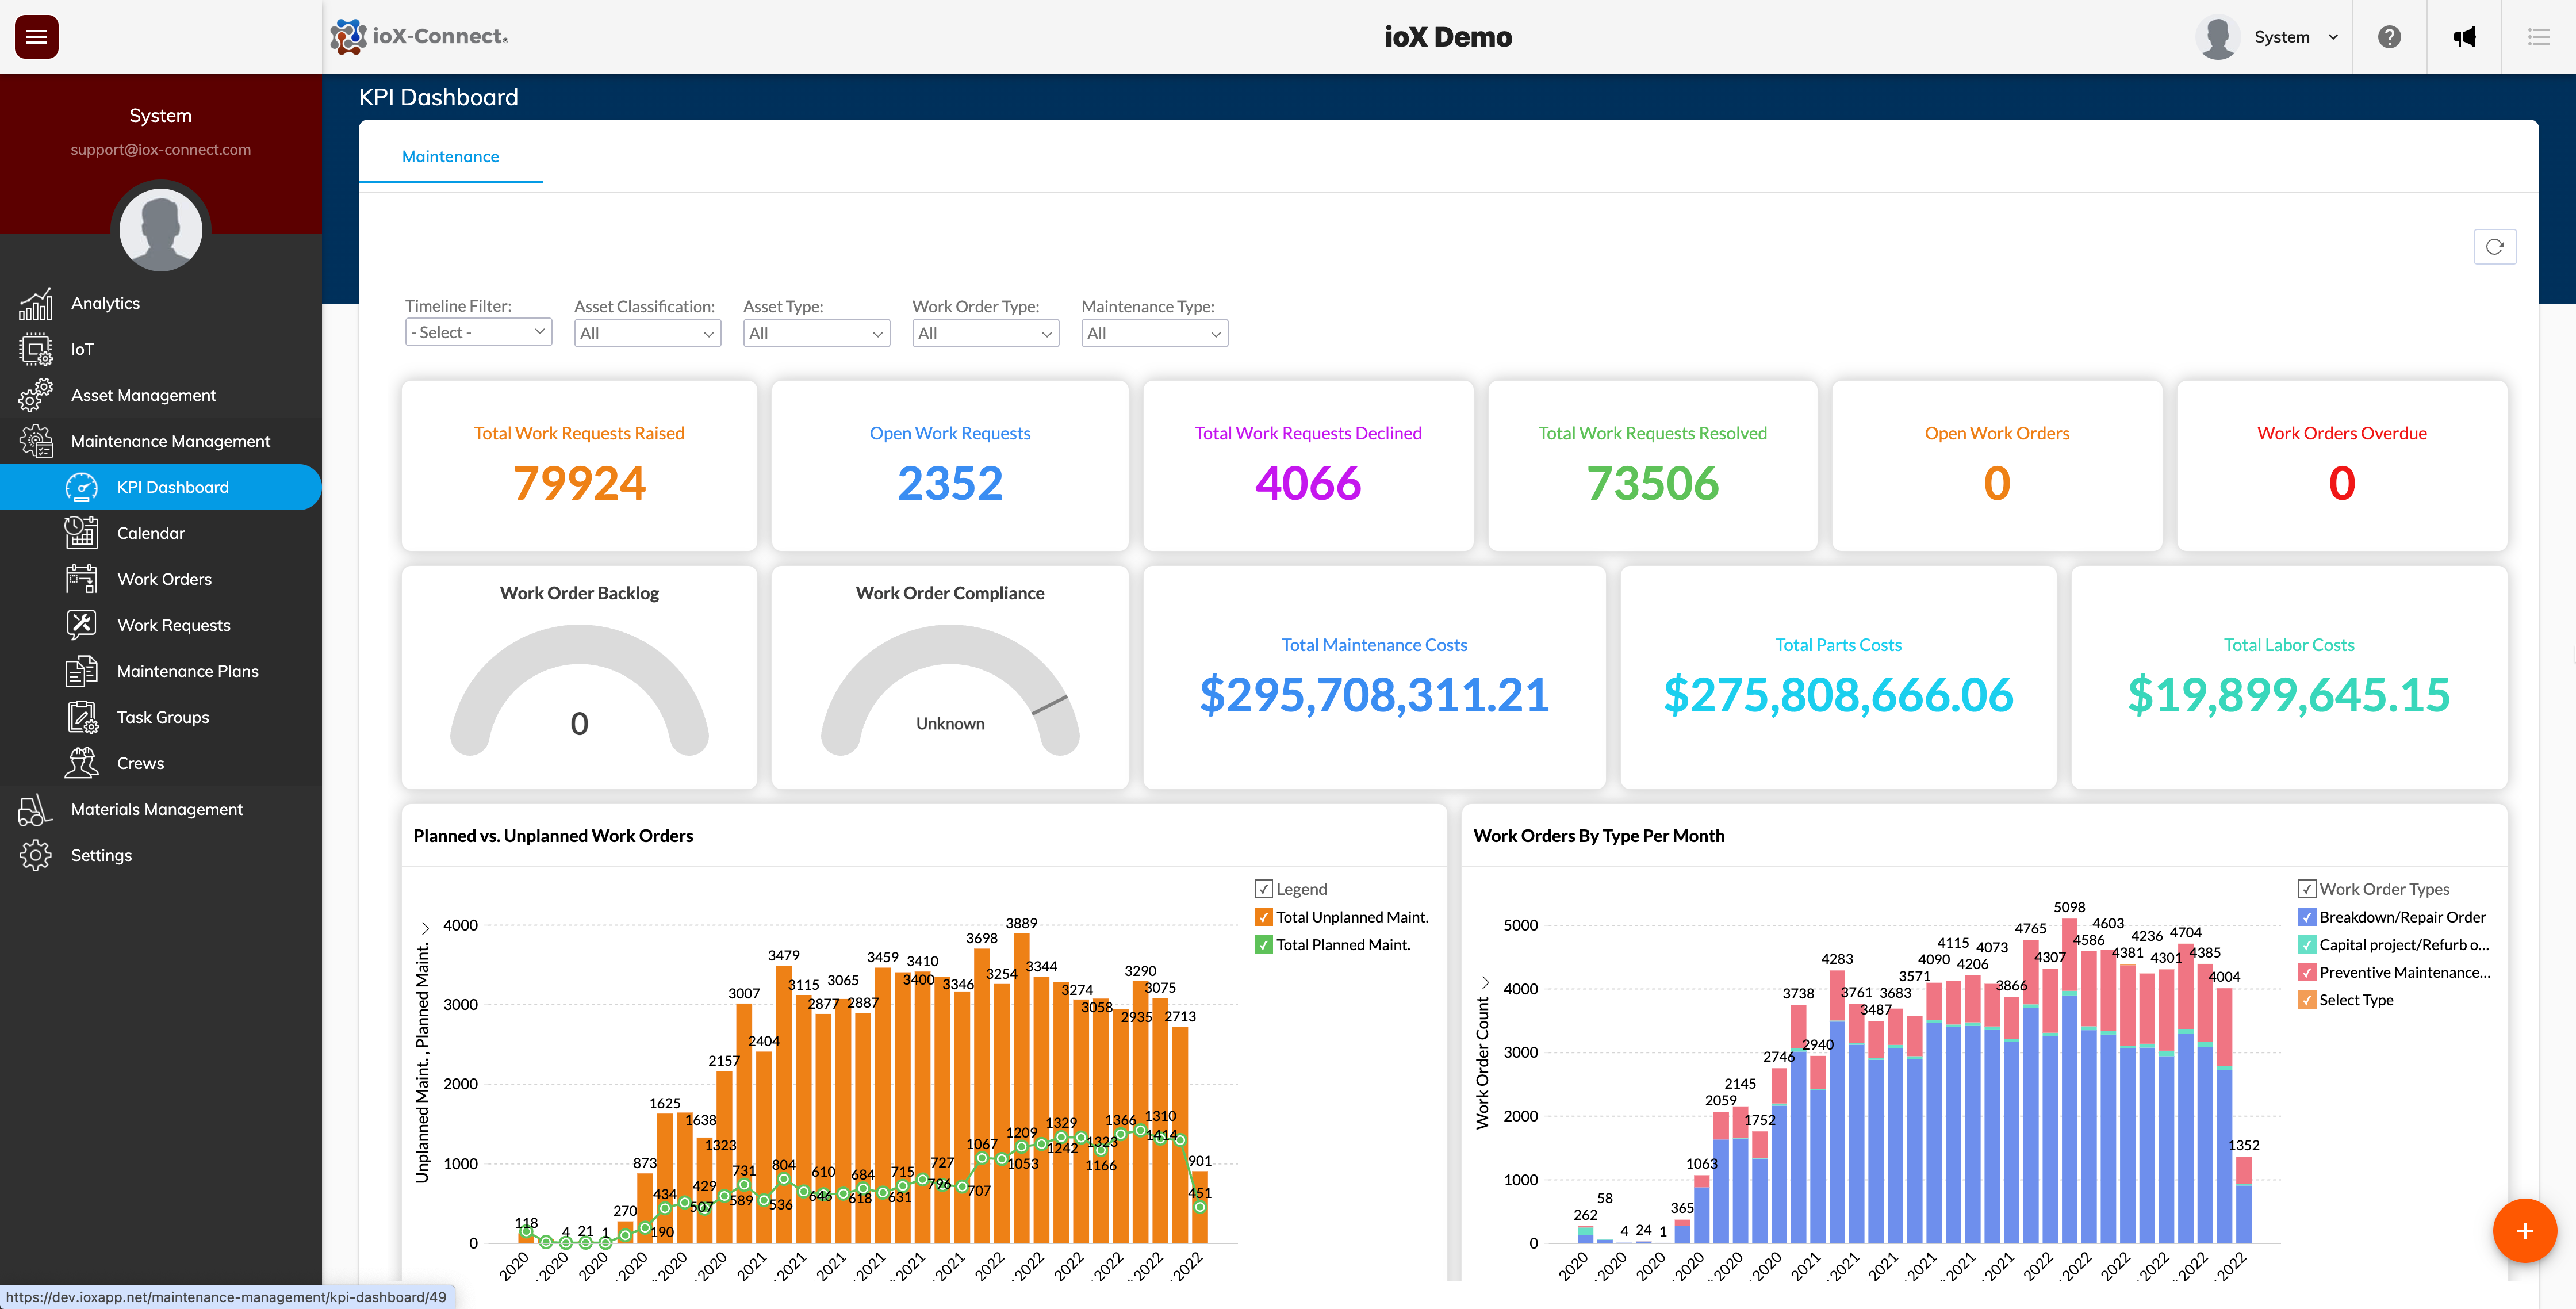Click the red hamburger menu button

(x=37, y=37)
